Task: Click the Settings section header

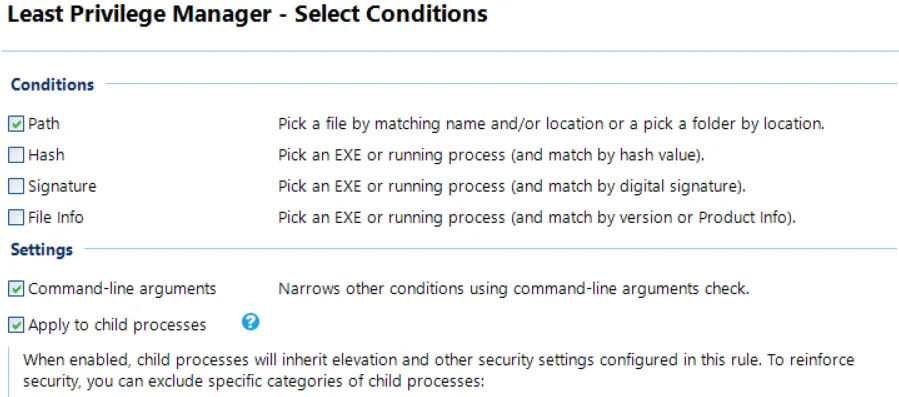Action: tap(42, 250)
